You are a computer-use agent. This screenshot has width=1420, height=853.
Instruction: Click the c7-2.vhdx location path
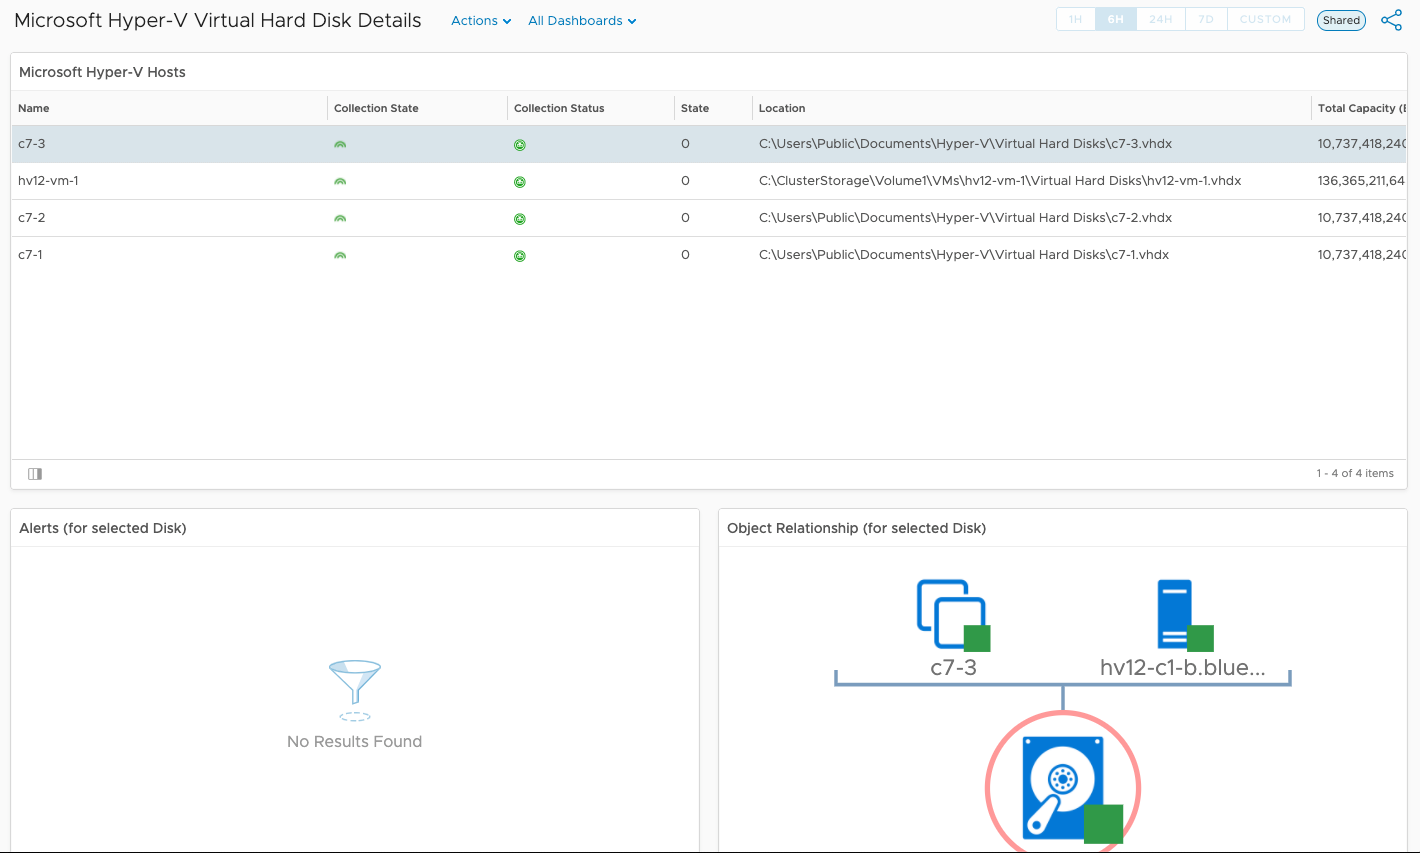click(966, 218)
